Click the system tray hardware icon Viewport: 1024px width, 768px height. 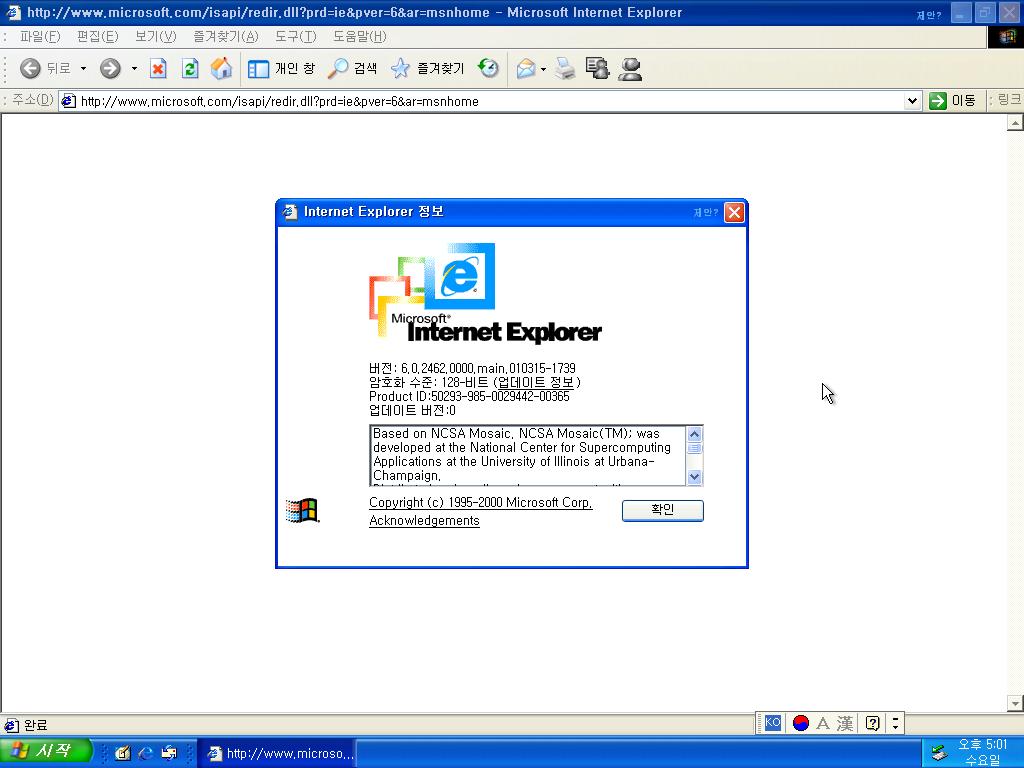[x=939, y=753]
